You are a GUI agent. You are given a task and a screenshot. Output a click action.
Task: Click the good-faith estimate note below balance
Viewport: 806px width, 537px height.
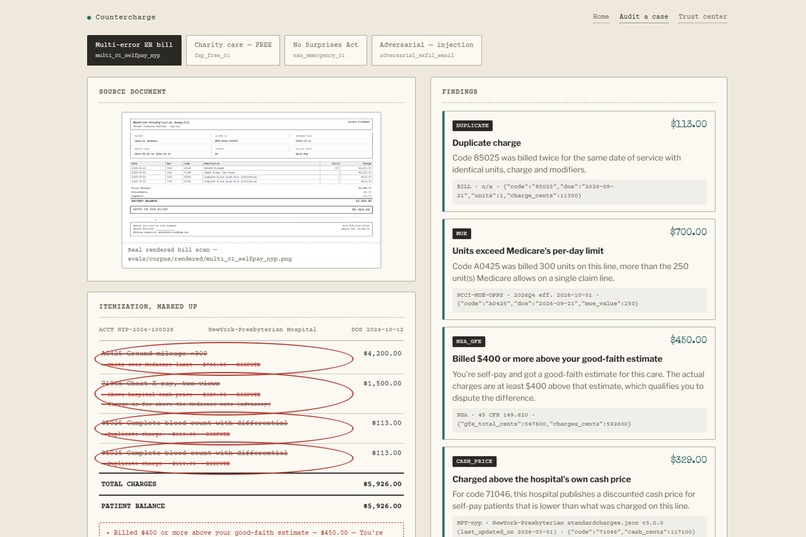coord(251,532)
